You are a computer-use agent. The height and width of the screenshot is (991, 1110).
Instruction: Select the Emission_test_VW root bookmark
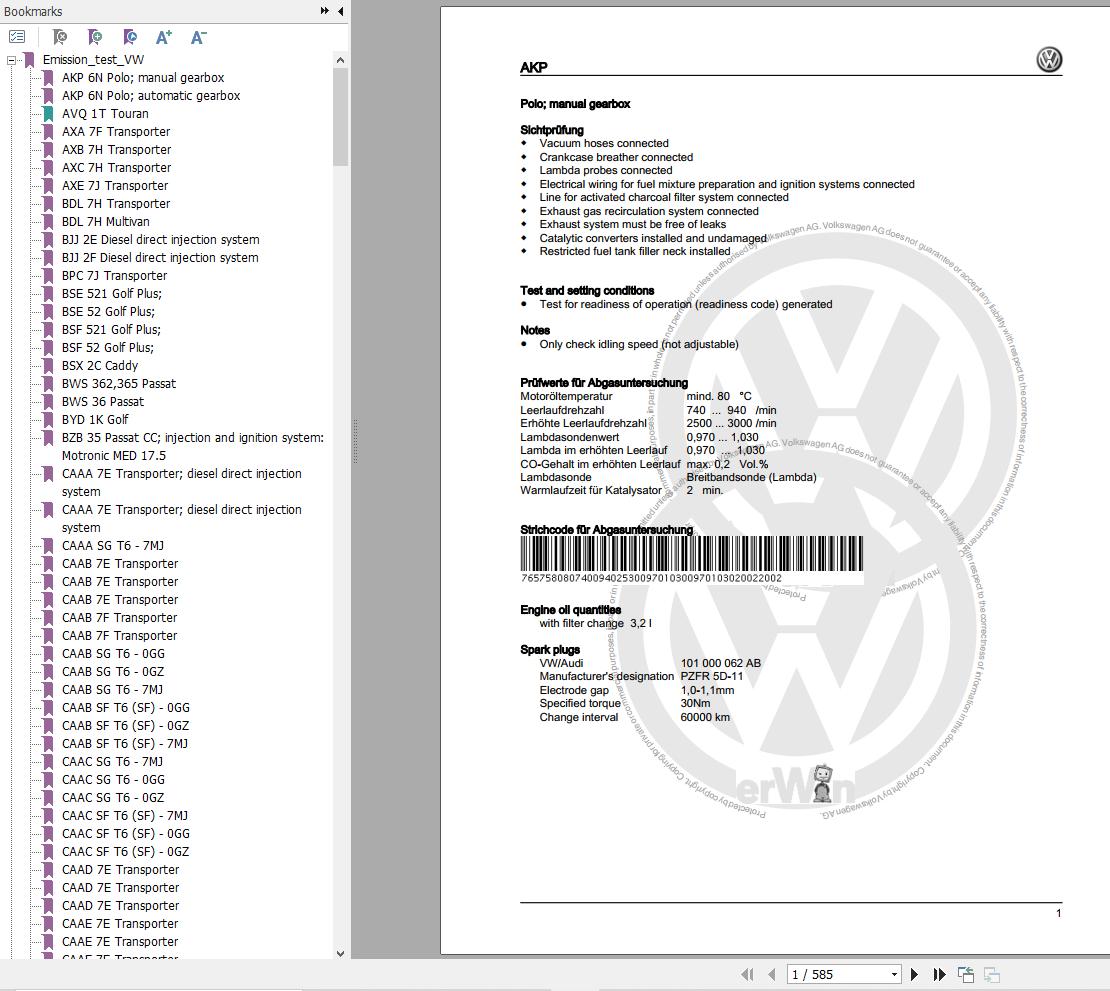93,60
